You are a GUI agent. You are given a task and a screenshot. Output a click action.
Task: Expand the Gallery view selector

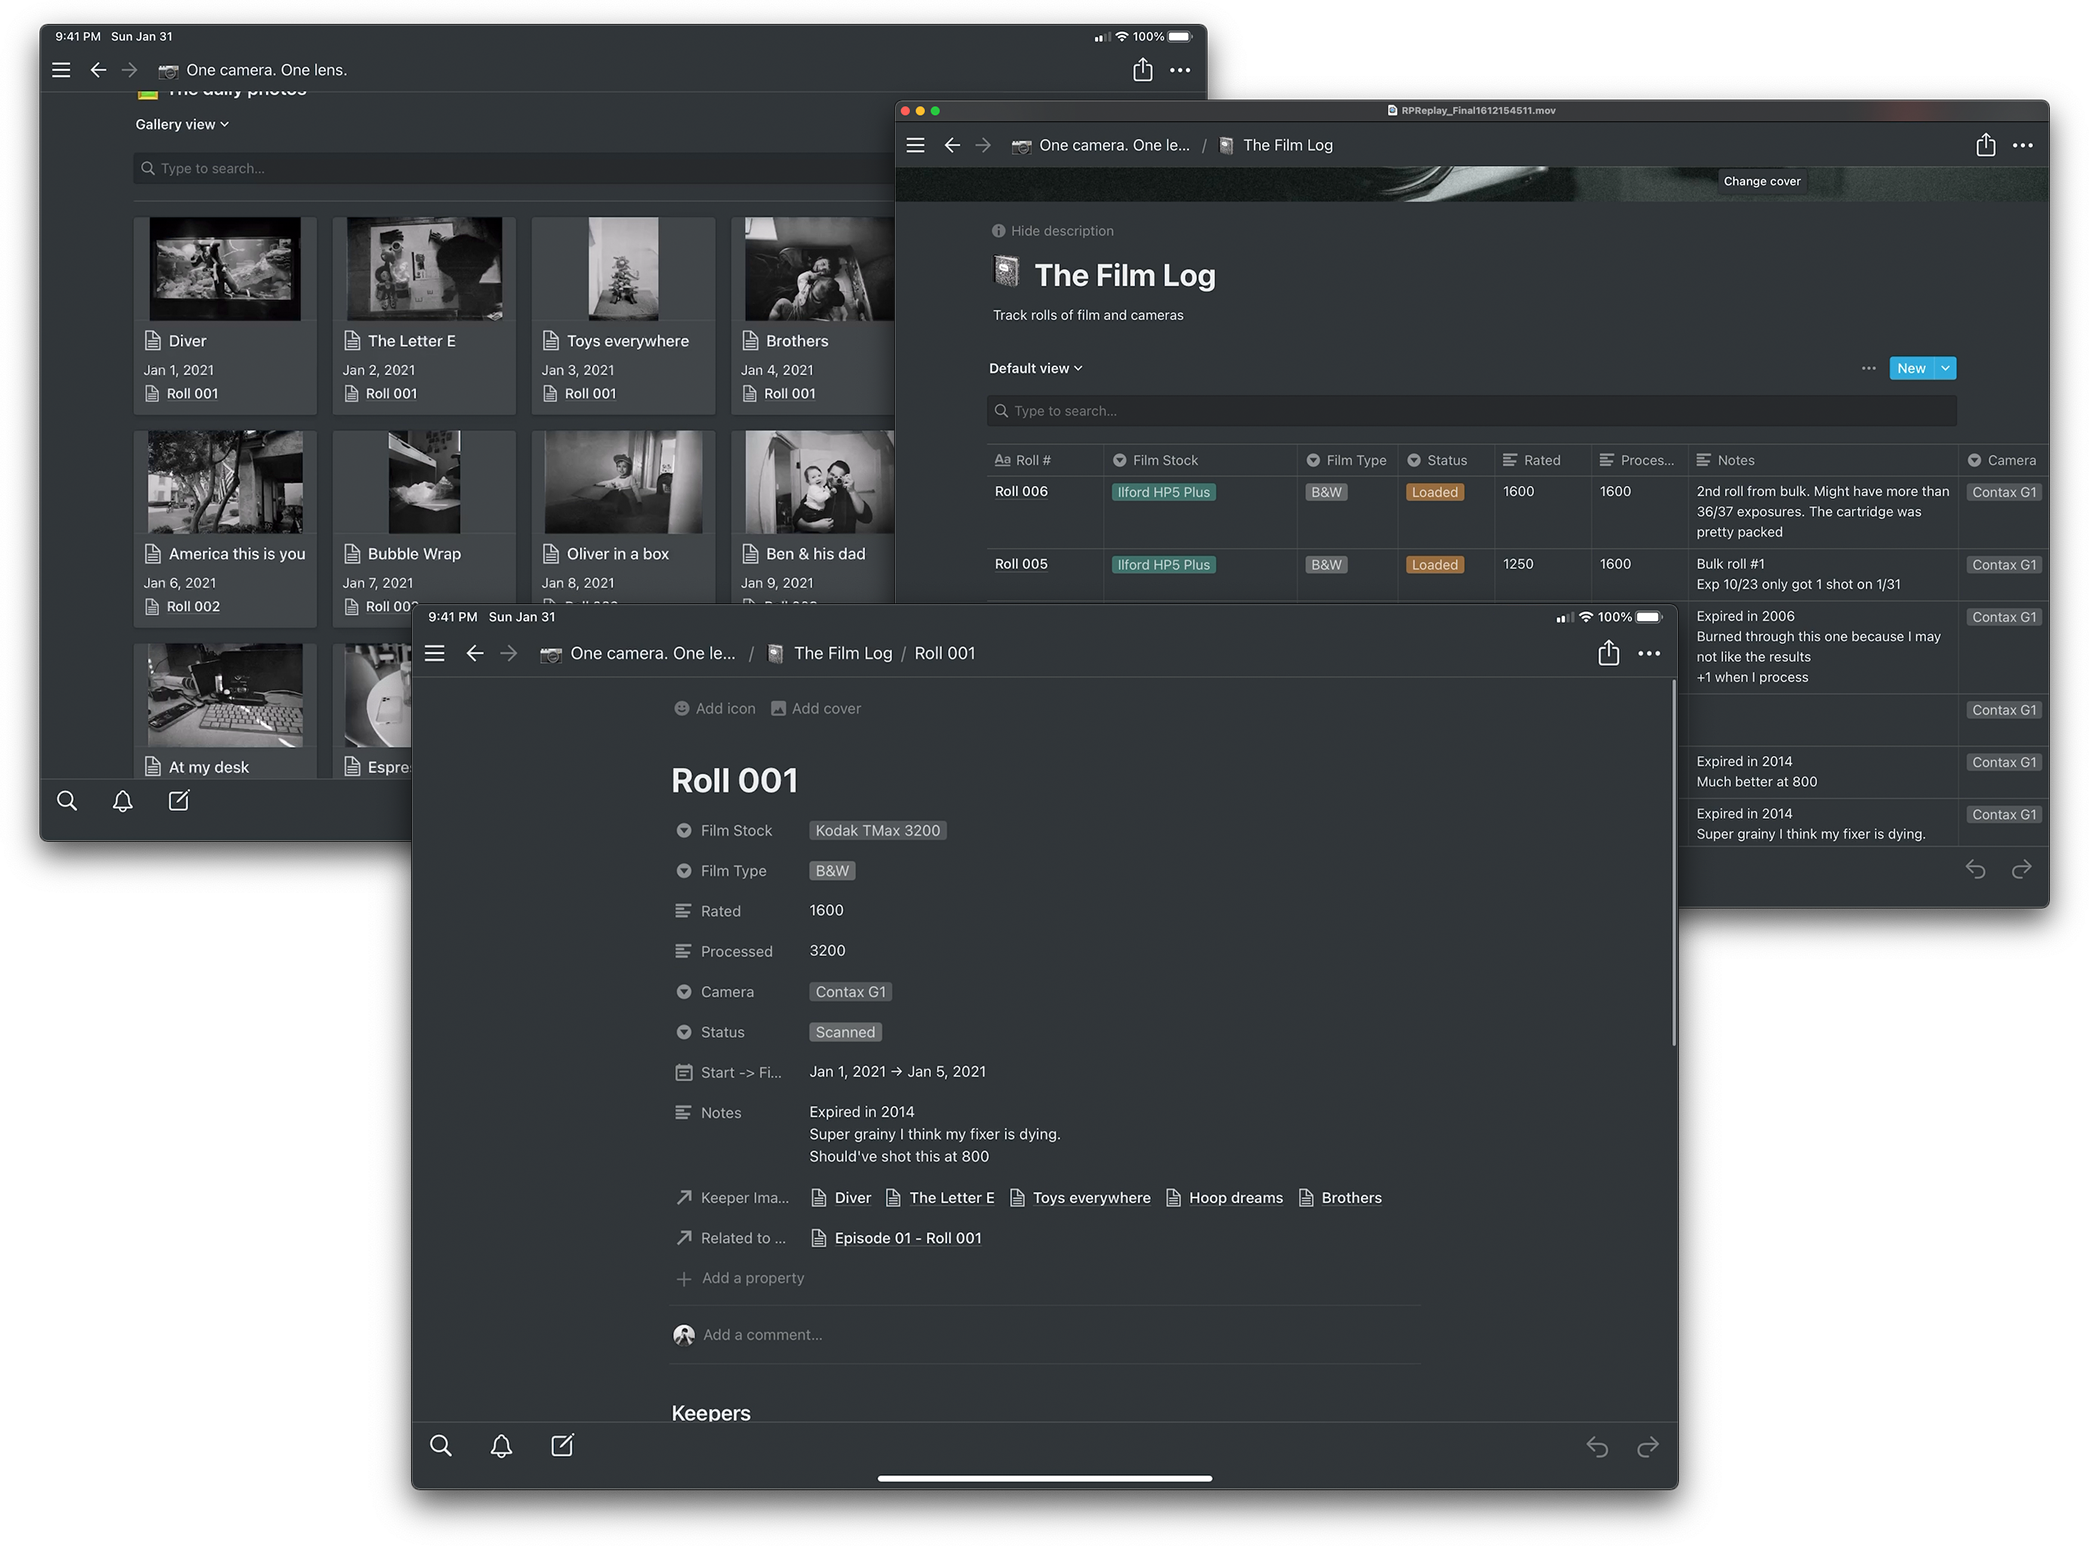[x=182, y=124]
